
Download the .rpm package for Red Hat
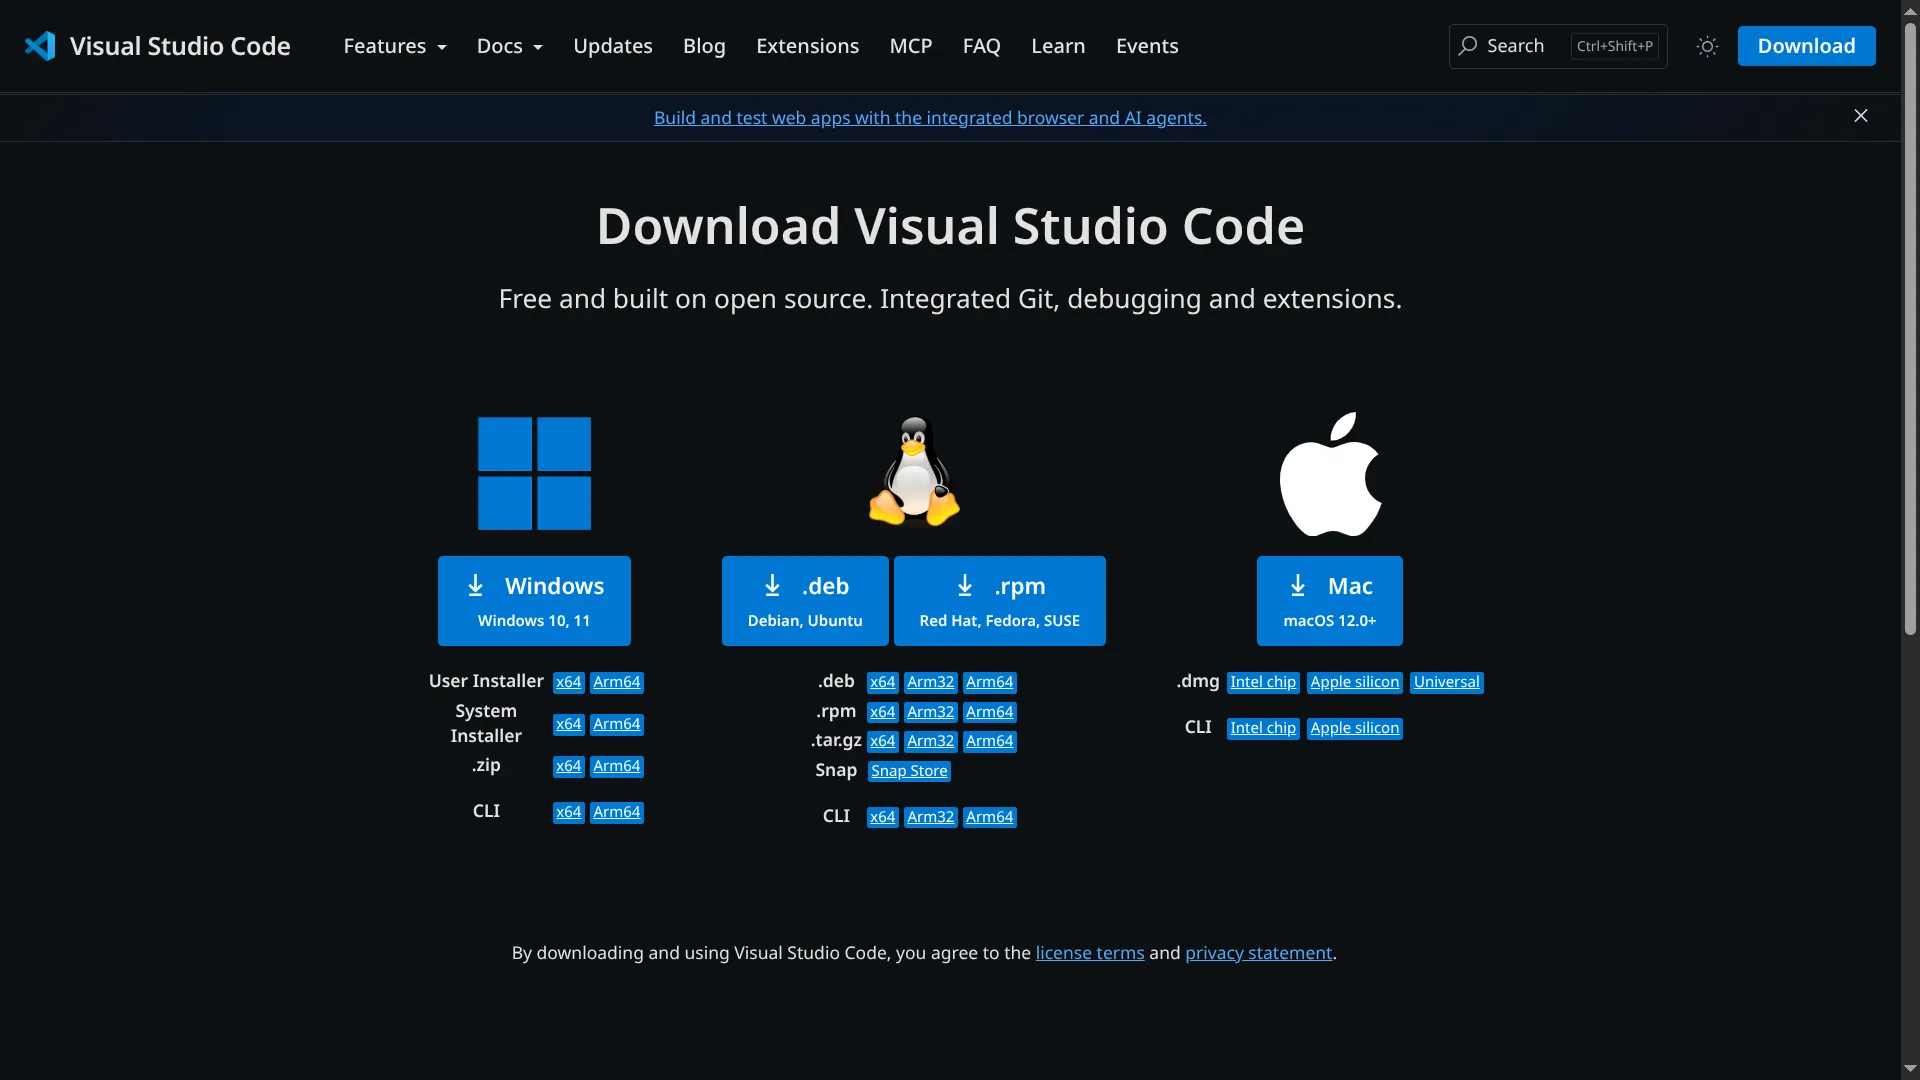pyautogui.click(x=1000, y=601)
